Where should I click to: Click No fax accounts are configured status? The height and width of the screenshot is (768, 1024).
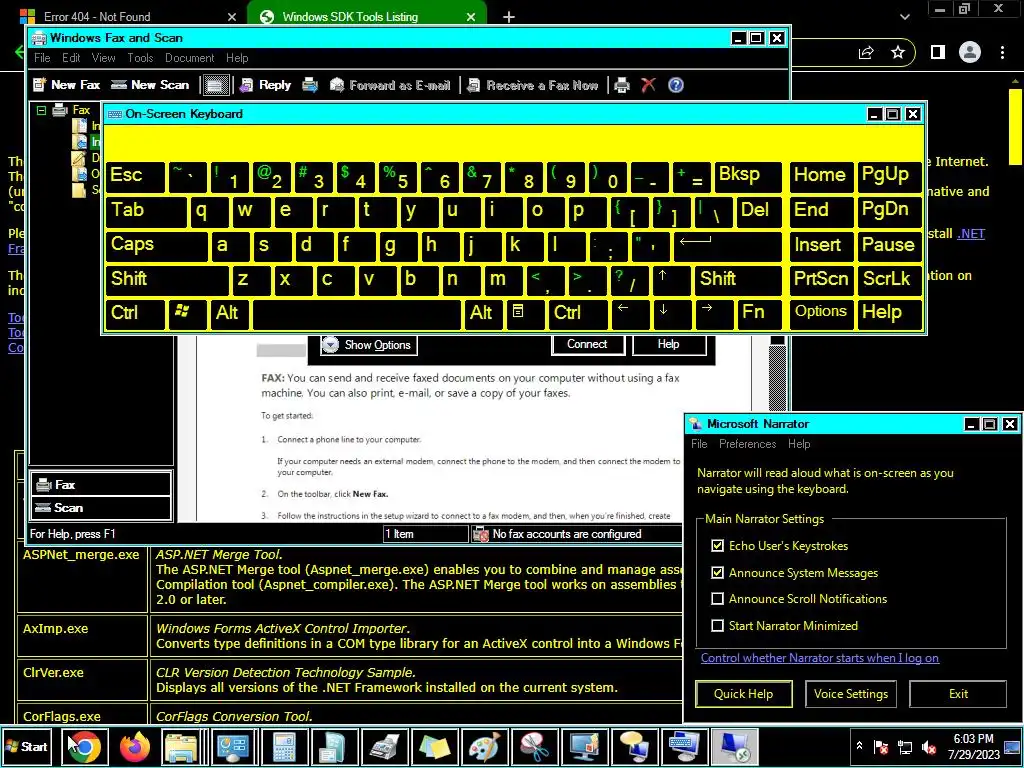coord(567,534)
